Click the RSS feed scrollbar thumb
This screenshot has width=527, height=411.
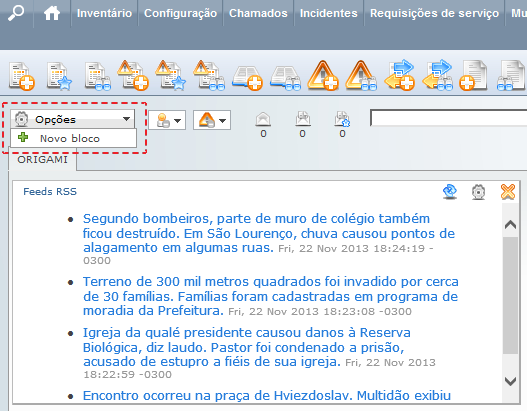(x=511, y=295)
